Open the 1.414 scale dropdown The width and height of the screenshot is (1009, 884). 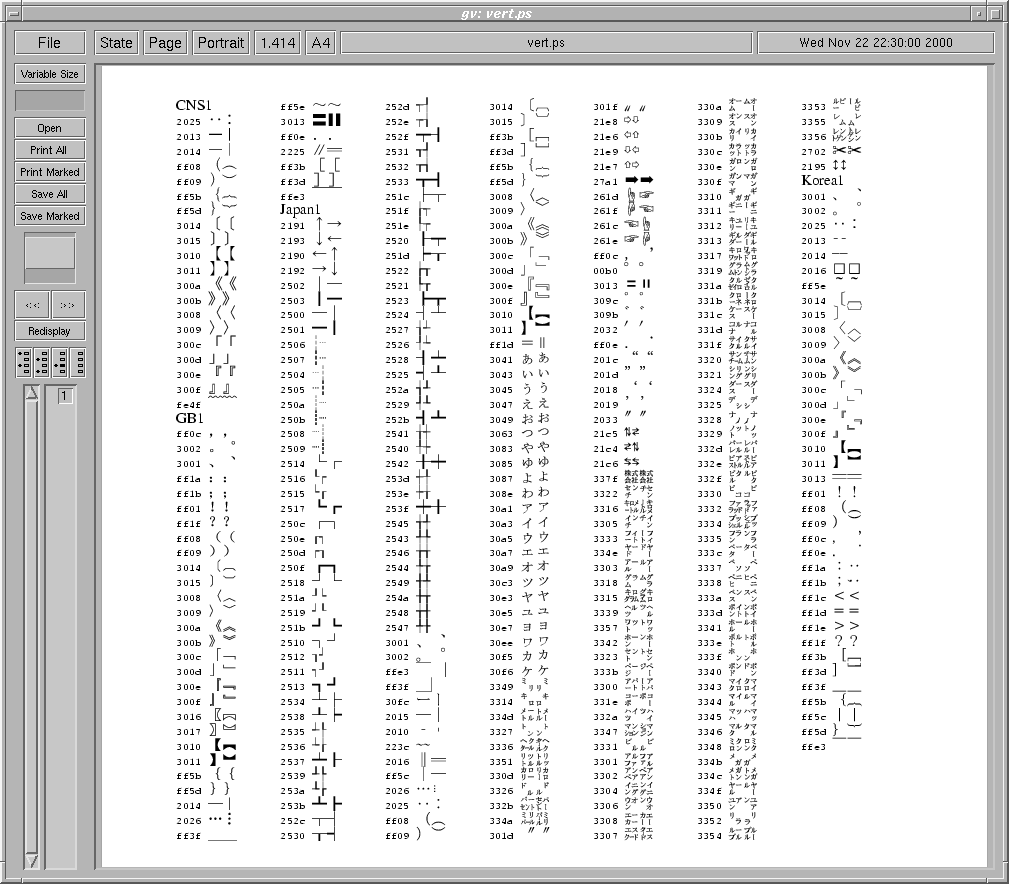coord(277,43)
